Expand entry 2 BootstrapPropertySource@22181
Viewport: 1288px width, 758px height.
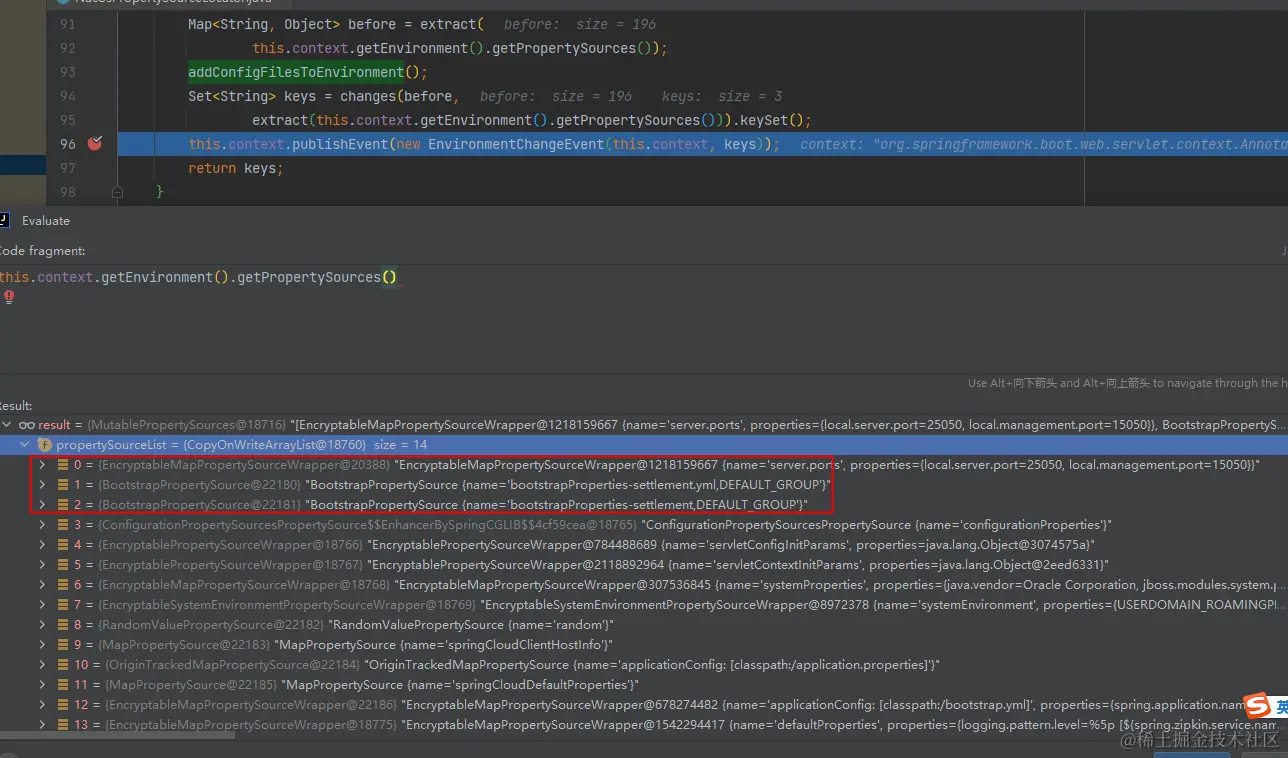42,505
